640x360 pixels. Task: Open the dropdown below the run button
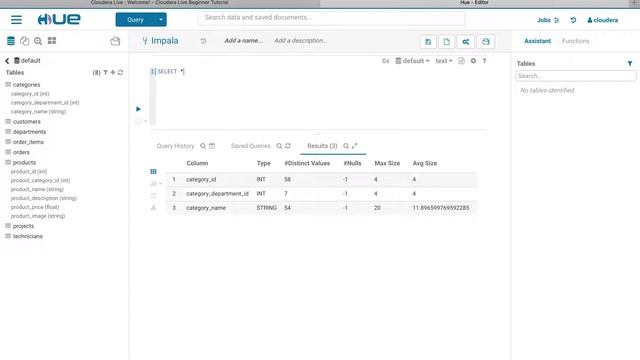[x=141, y=121]
